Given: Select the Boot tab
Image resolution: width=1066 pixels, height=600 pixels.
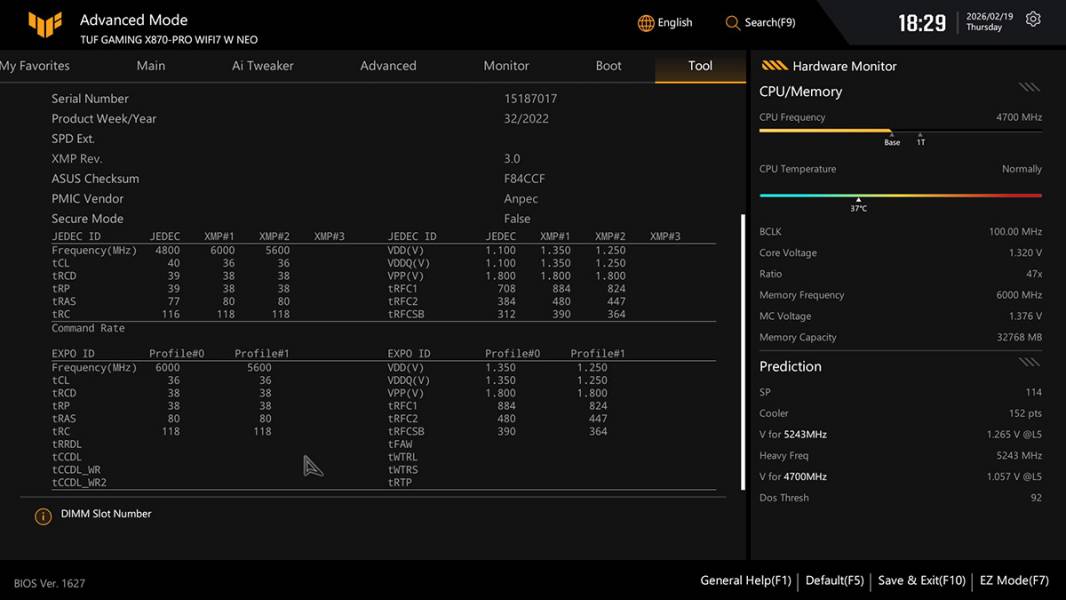Looking at the screenshot, I should pyautogui.click(x=608, y=66).
